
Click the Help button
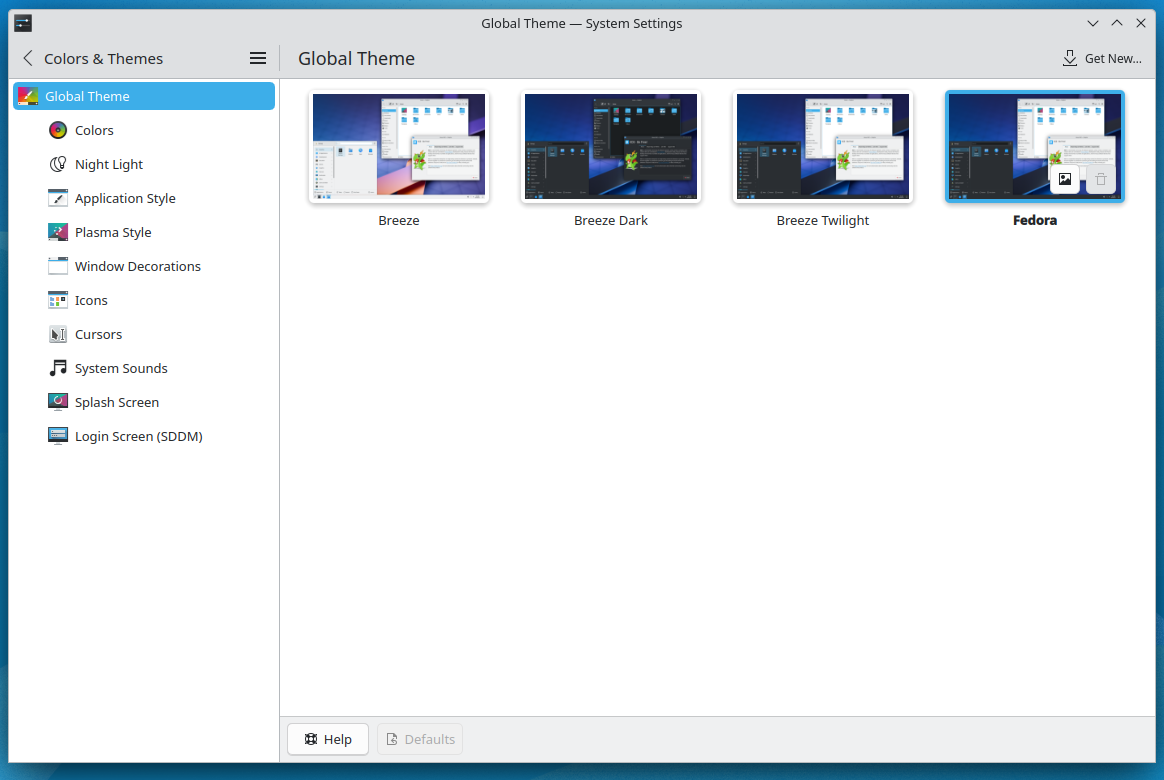click(328, 739)
